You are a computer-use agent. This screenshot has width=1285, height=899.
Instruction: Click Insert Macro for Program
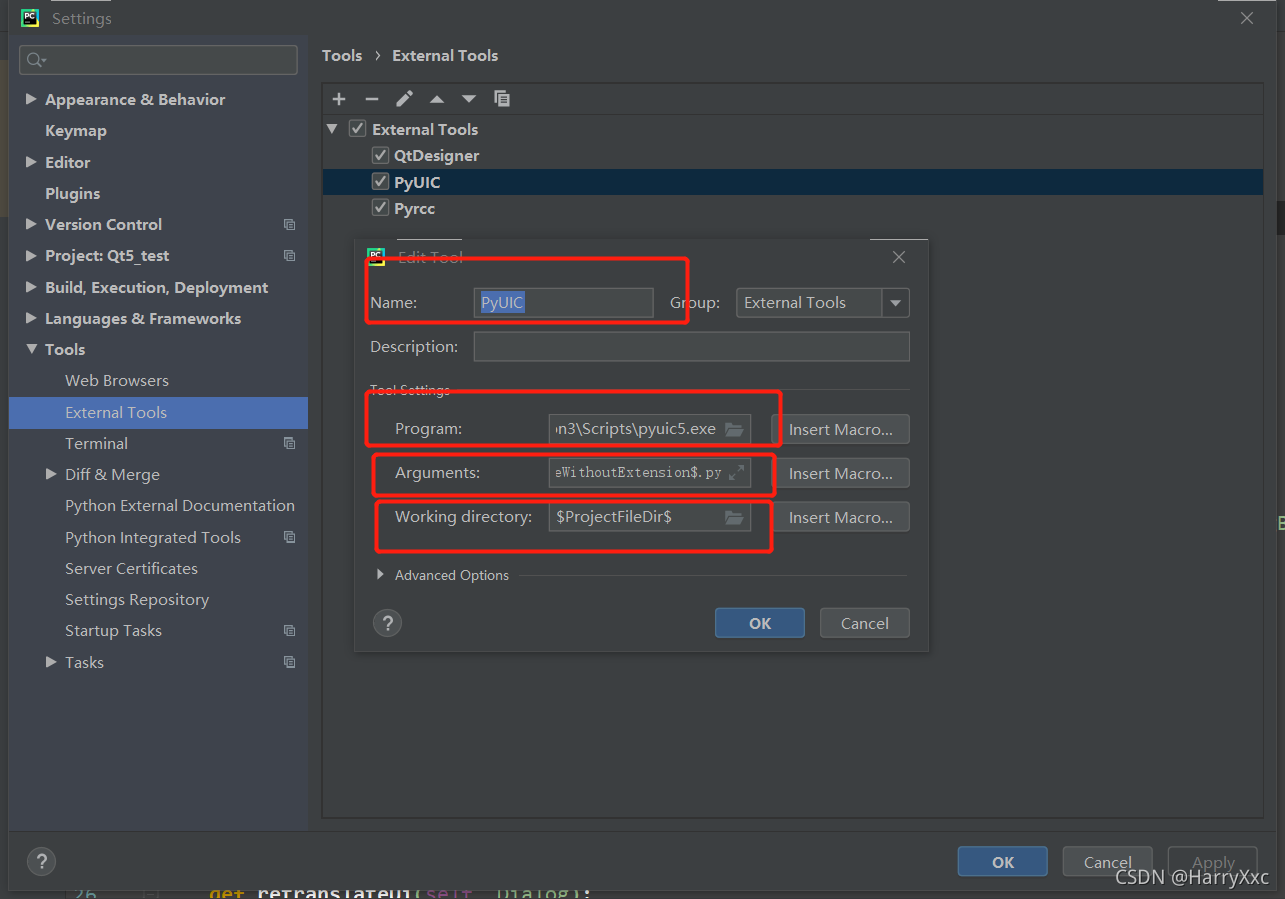point(841,429)
